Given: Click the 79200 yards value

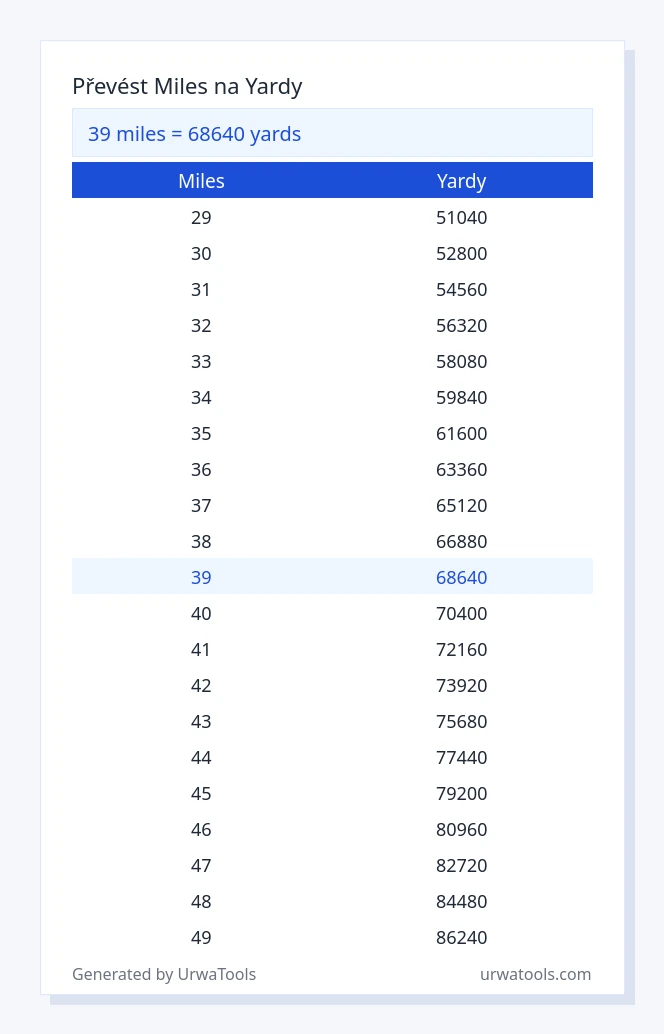Looking at the screenshot, I should coord(462,793).
